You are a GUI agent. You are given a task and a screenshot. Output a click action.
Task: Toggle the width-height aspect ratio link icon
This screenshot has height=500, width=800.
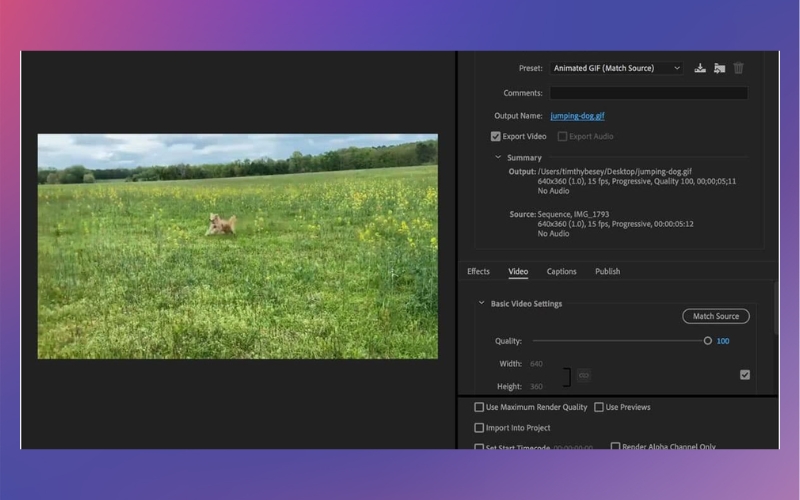pyautogui.click(x=584, y=375)
